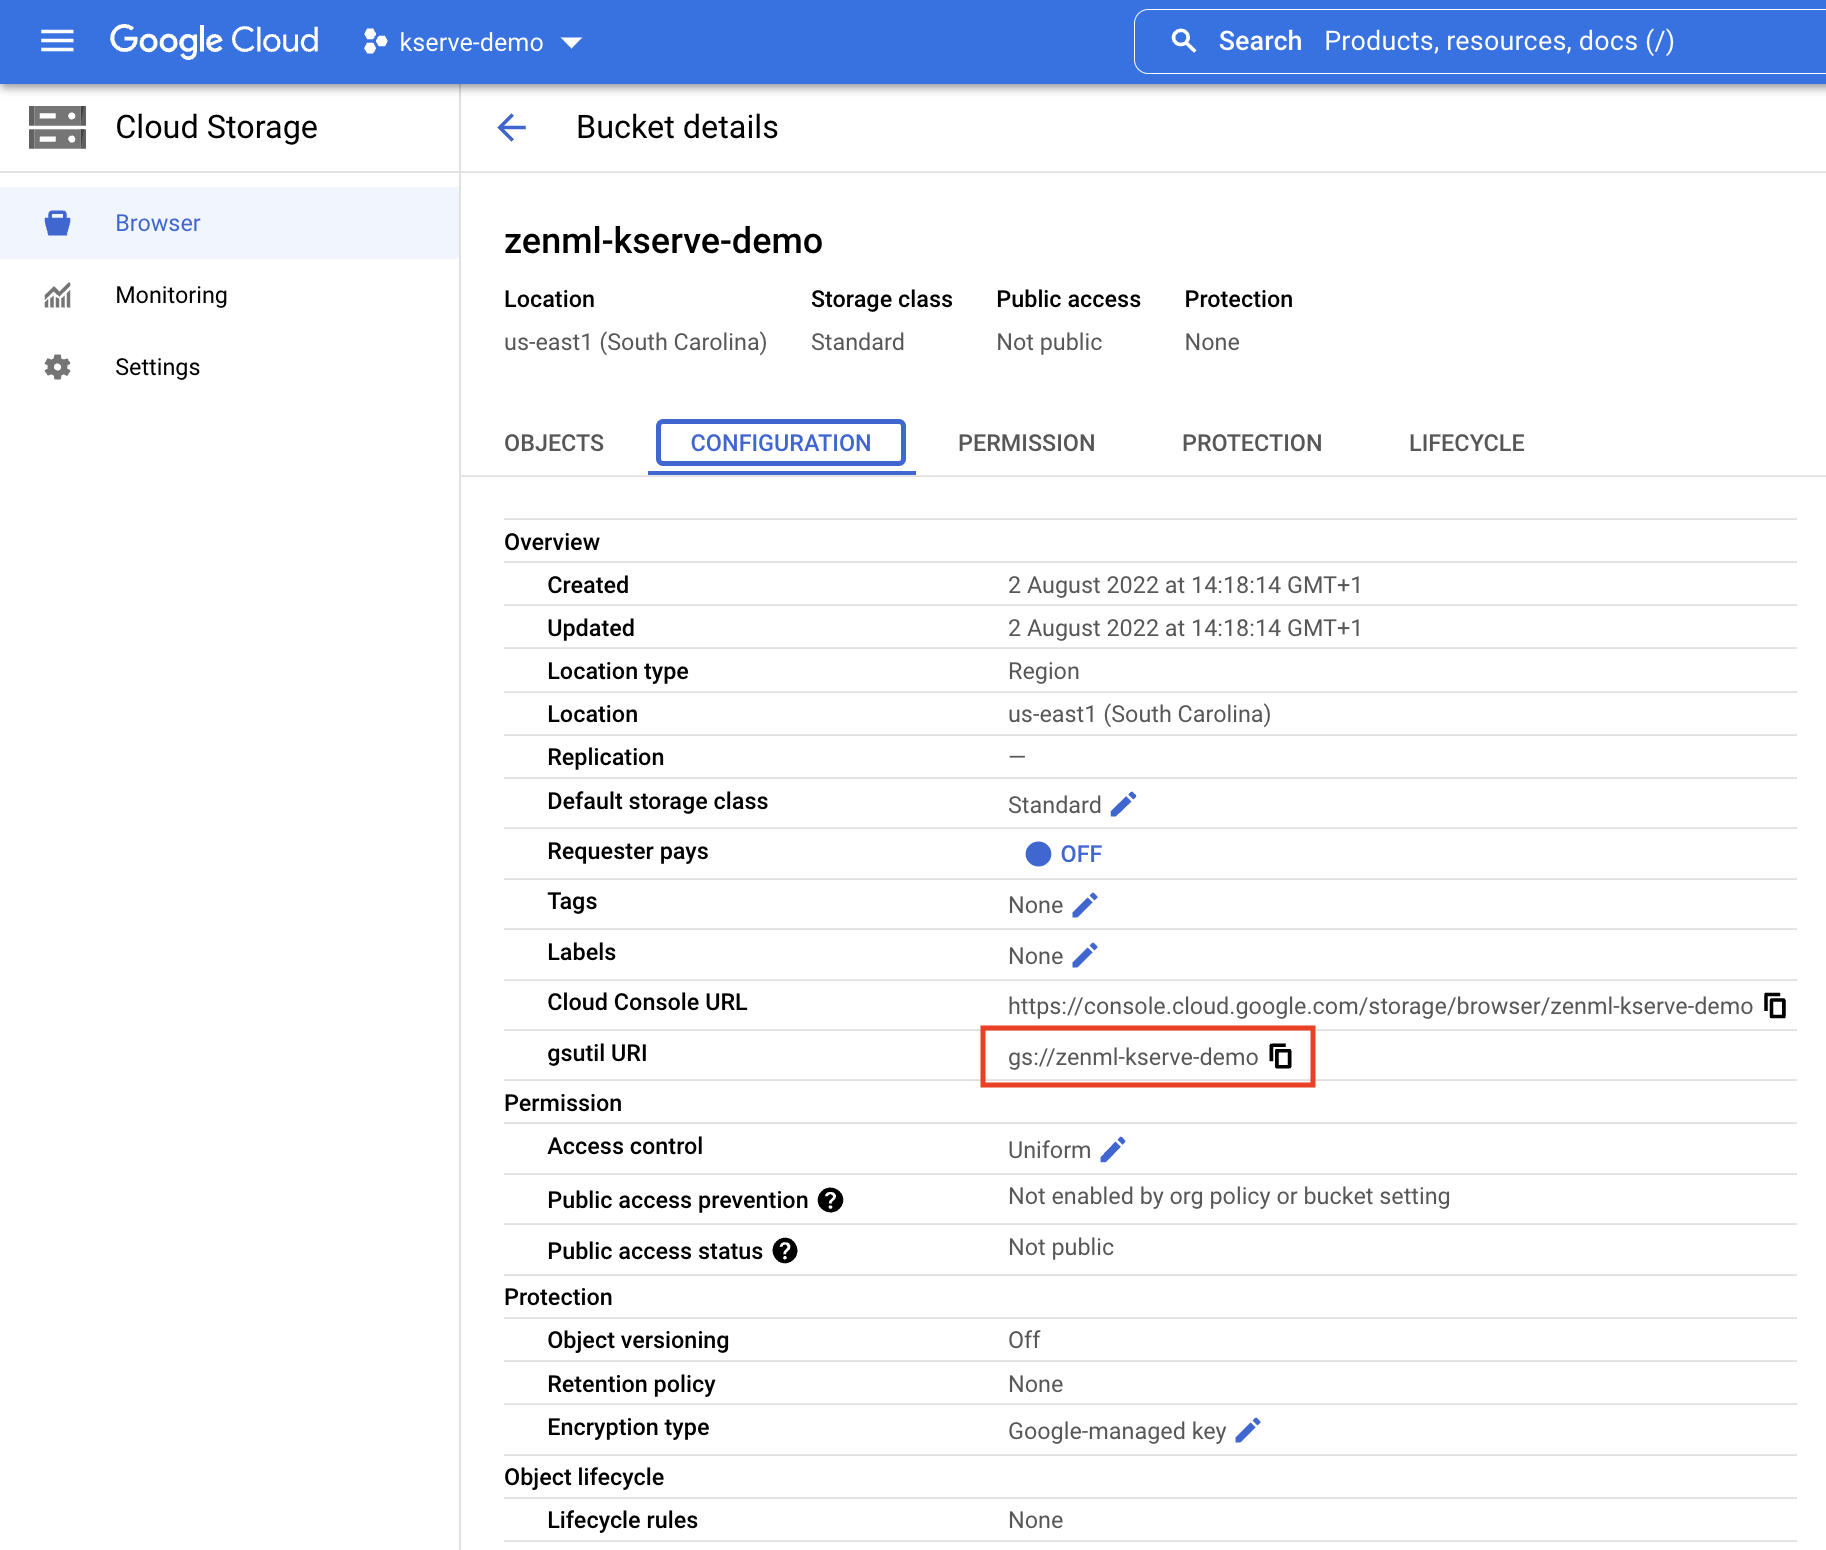
Task: Open the PERMISSION tab
Action: tap(1026, 443)
